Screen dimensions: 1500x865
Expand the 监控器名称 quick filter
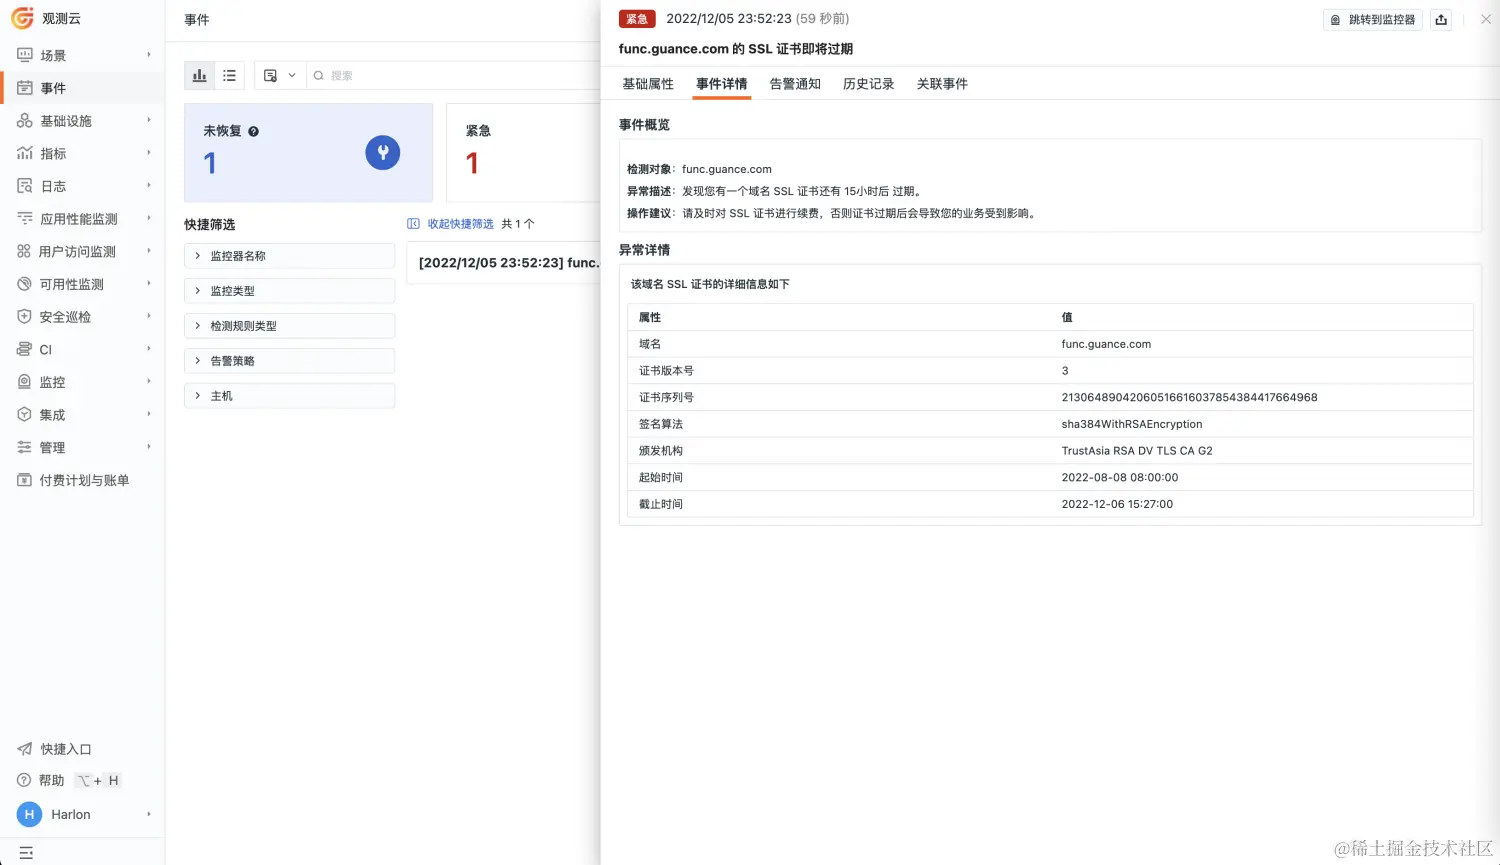click(x=290, y=256)
